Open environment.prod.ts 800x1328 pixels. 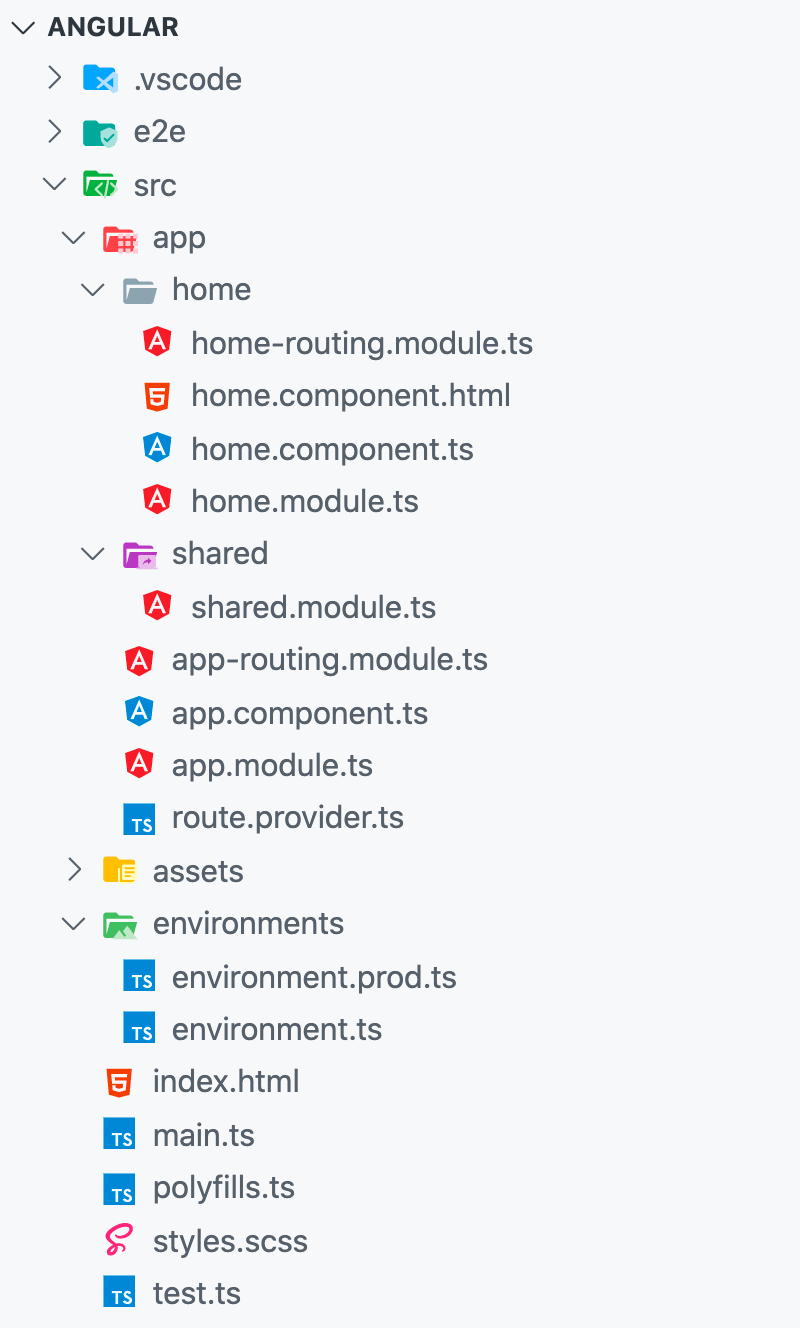click(315, 977)
